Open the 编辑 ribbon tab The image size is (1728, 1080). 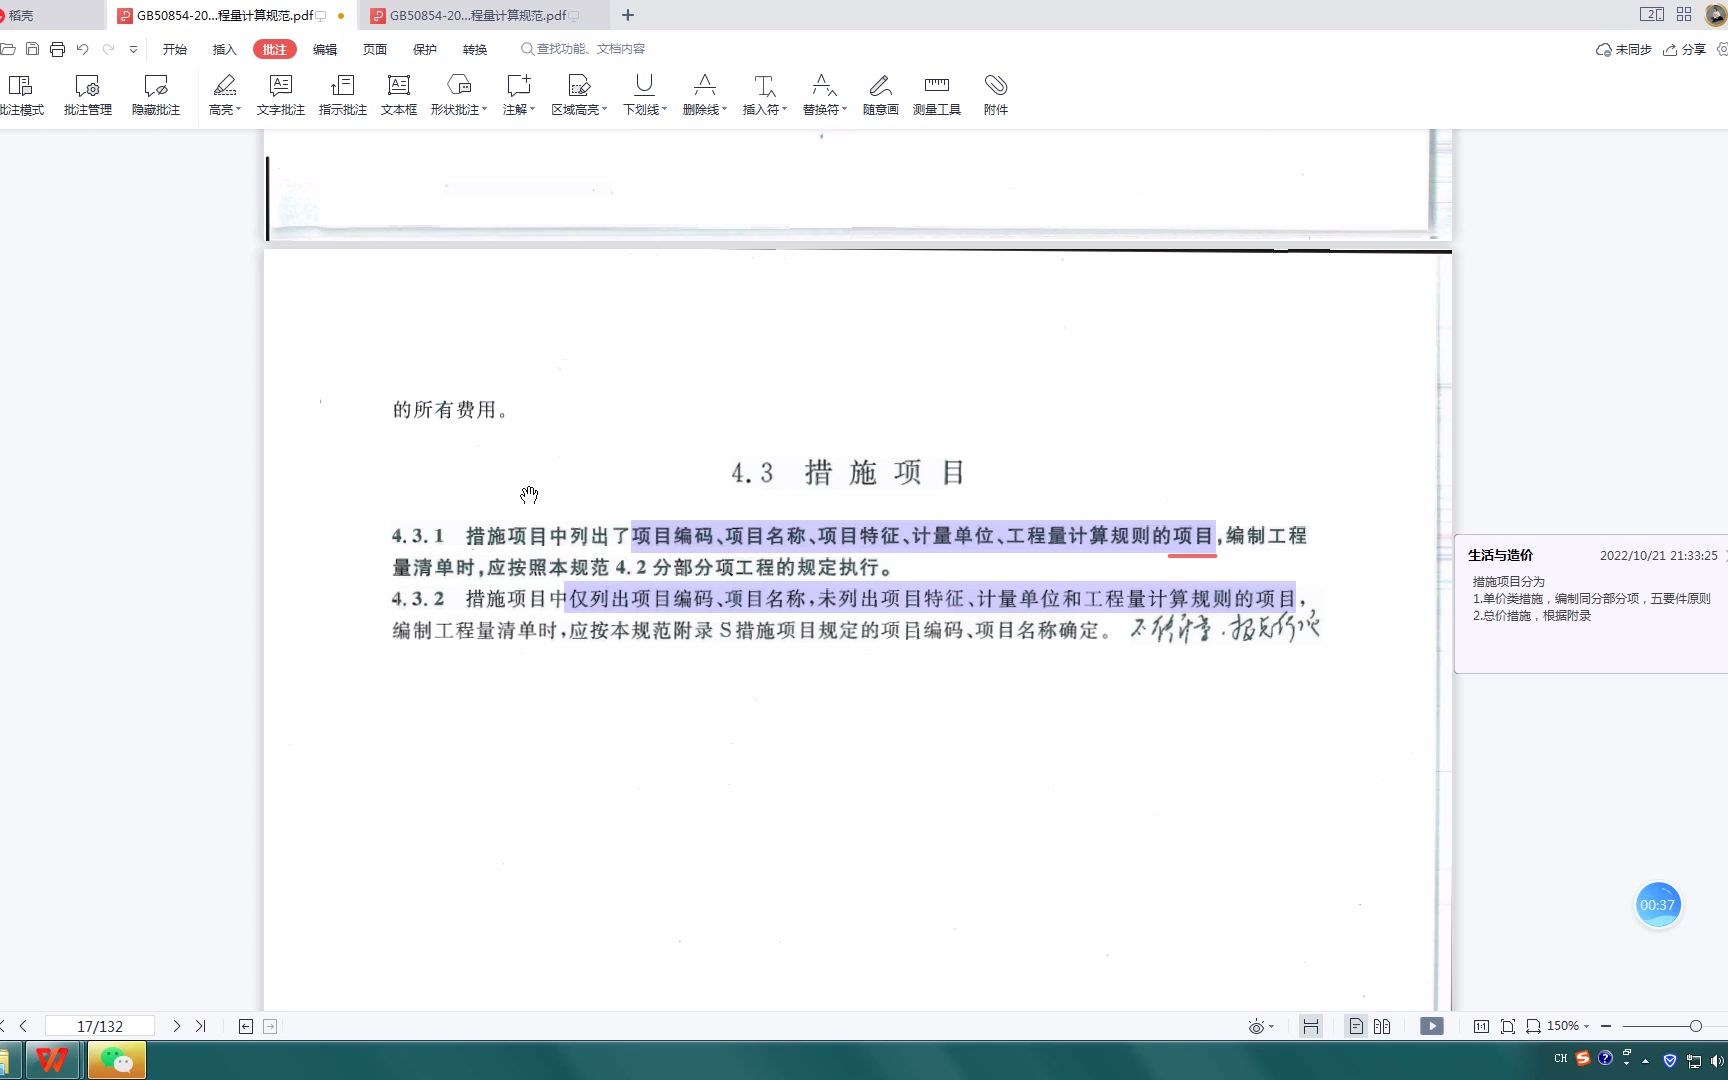coord(325,49)
